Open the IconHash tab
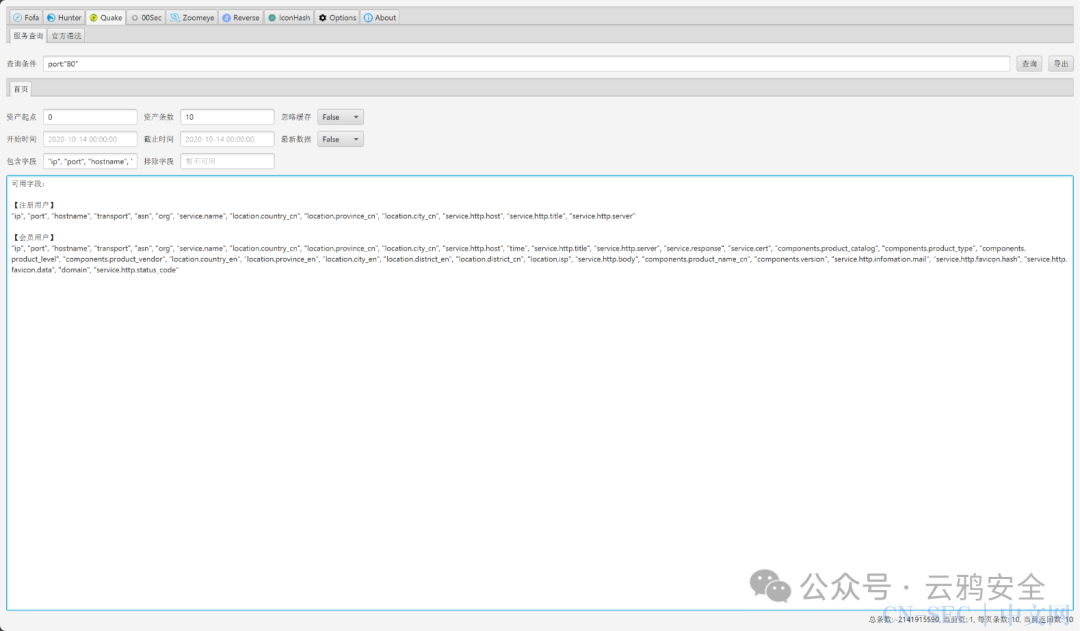The image size is (1080, 631). point(289,17)
